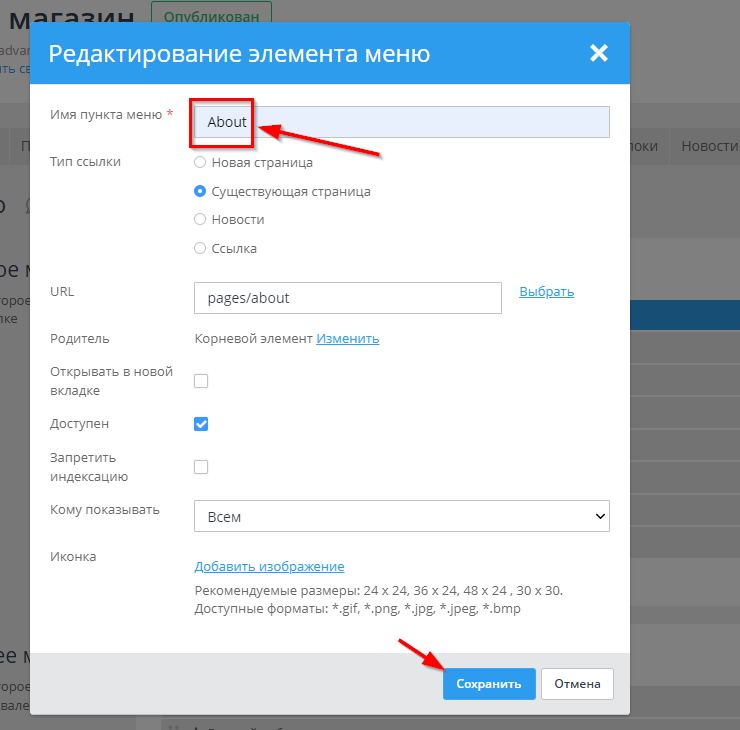Select the "Новая страница" radio option
Viewport: 740px width, 730px height.
tap(200, 162)
